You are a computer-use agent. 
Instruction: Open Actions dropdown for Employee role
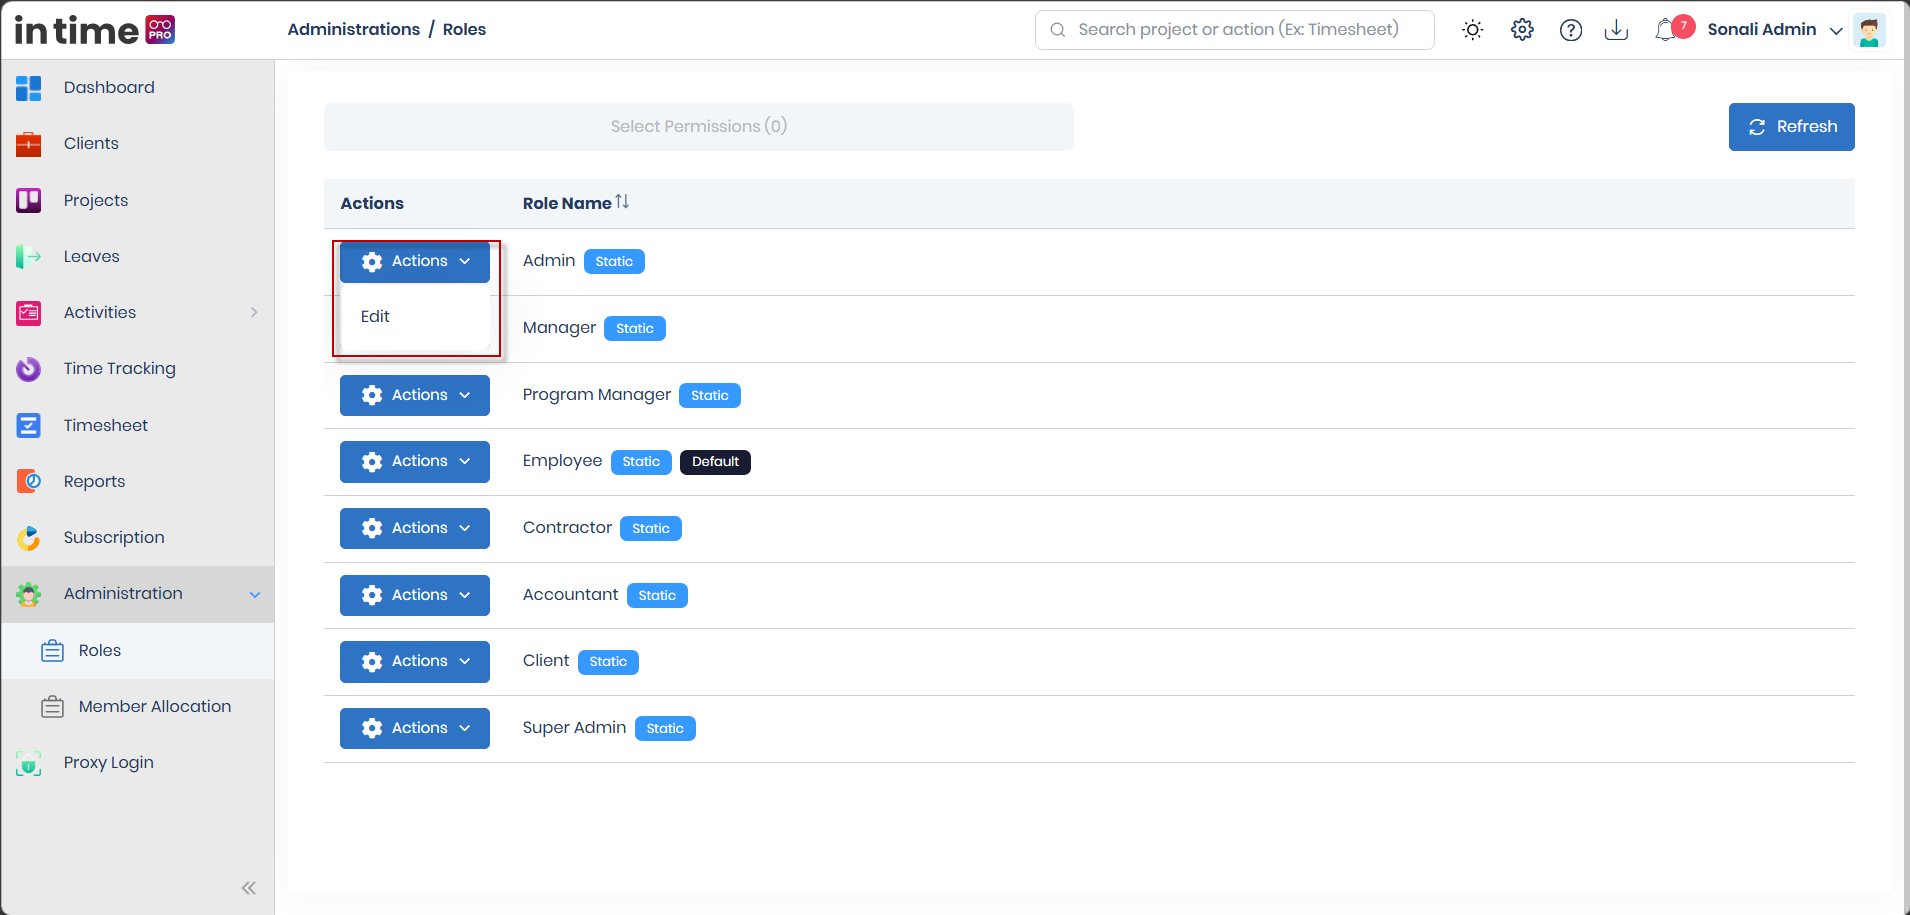pos(415,462)
